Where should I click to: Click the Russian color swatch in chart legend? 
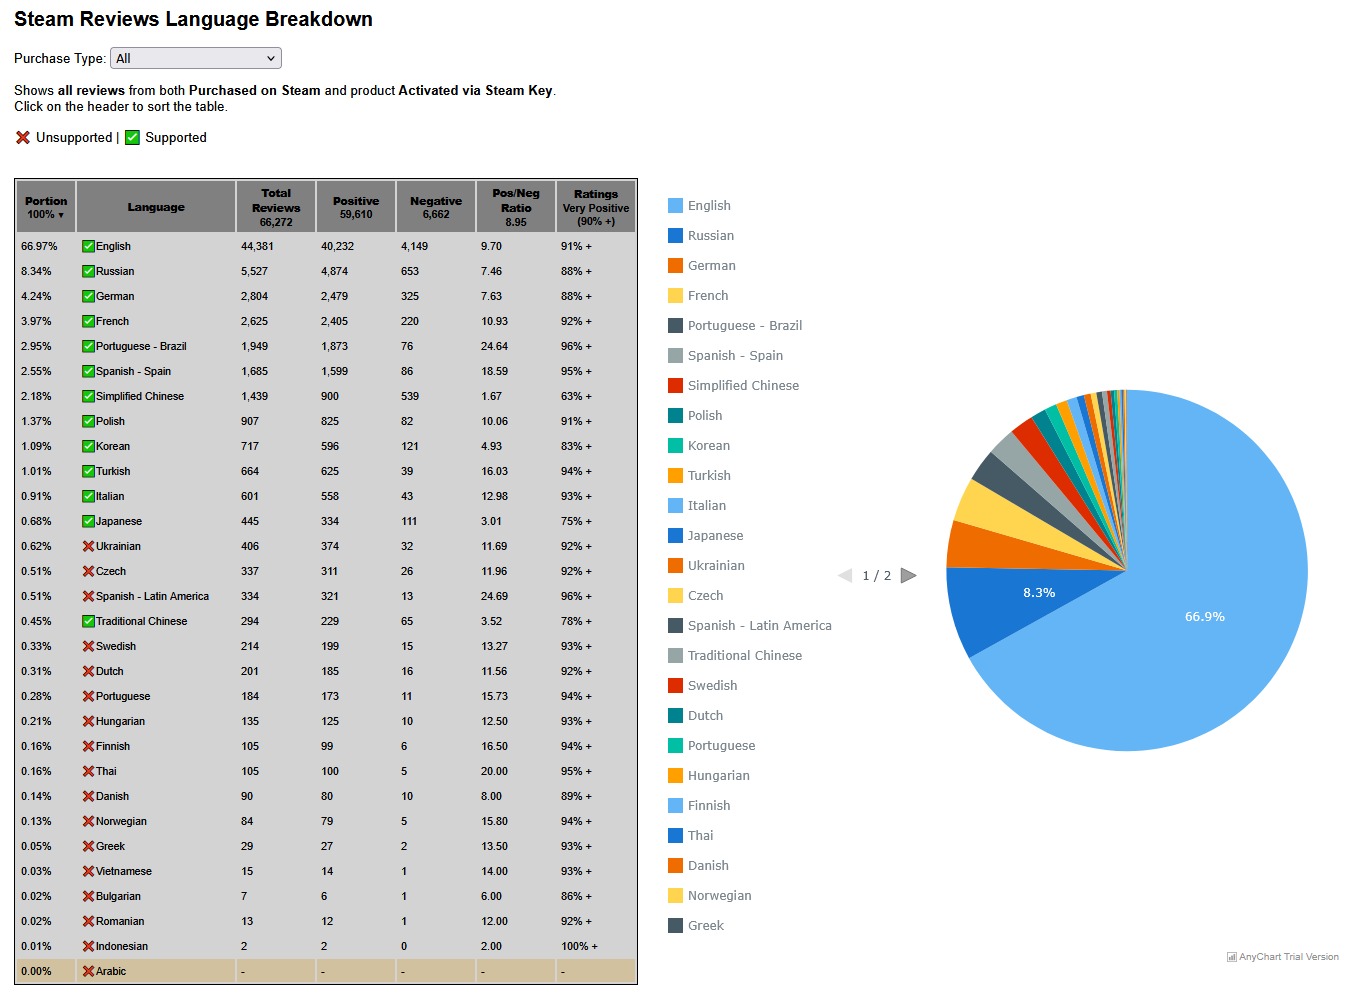pos(675,235)
